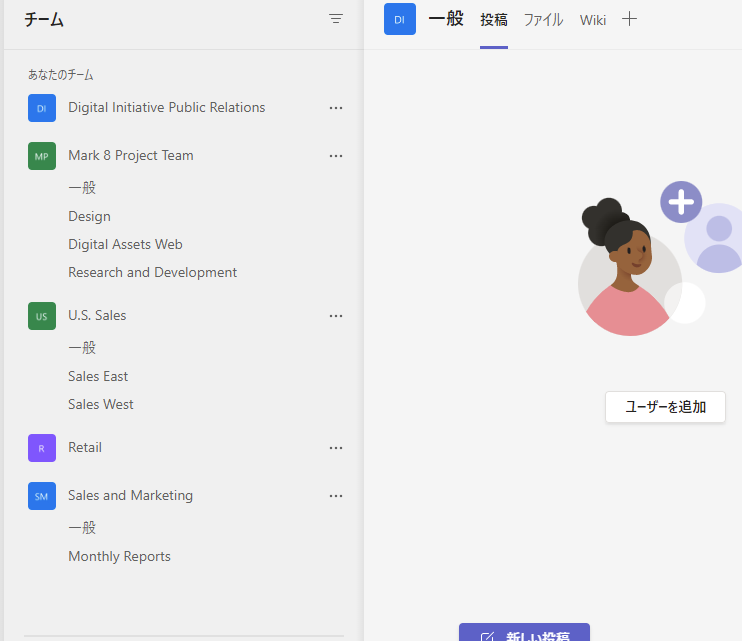742x641 pixels.
Task: Open the Research and Development channel
Action: pyautogui.click(x=152, y=272)
